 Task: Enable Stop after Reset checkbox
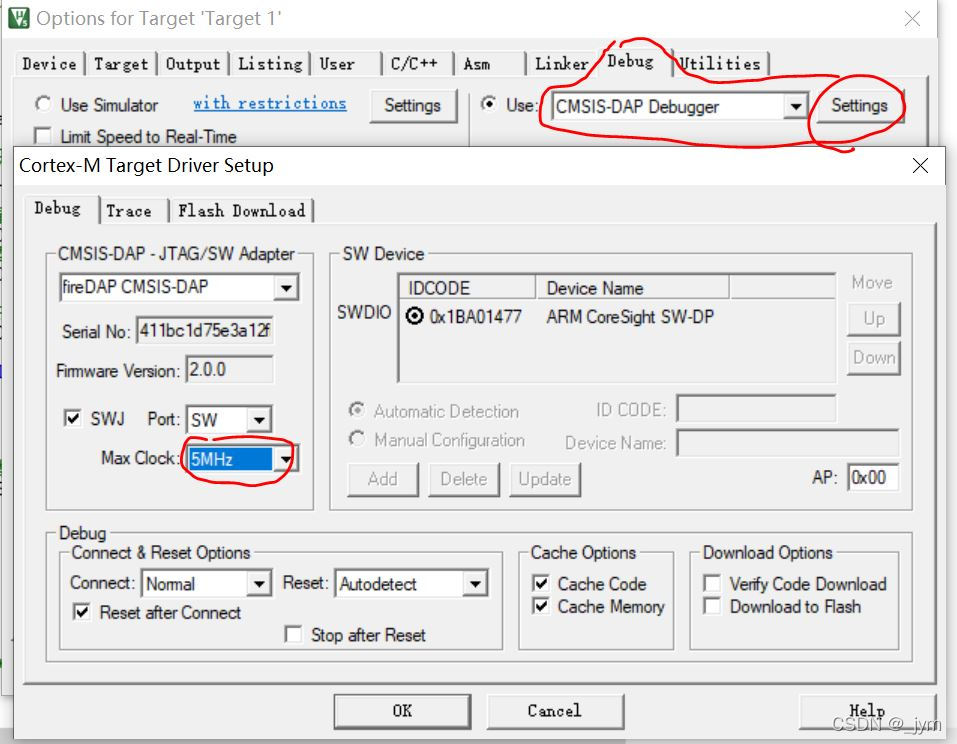click(x=294, y=634)
